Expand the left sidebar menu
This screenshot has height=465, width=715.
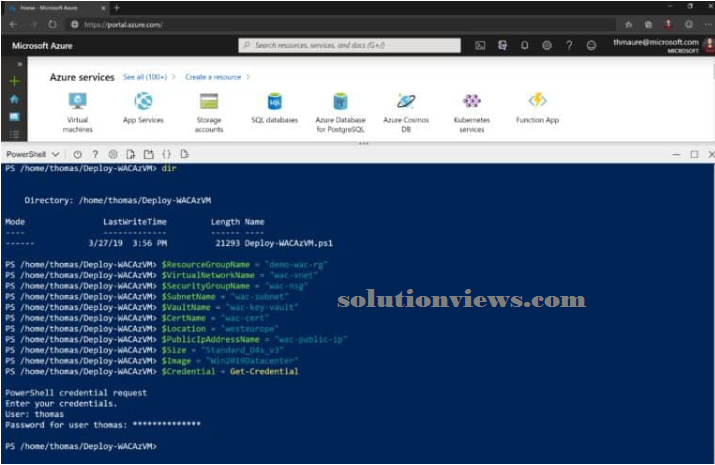[20, 64]
